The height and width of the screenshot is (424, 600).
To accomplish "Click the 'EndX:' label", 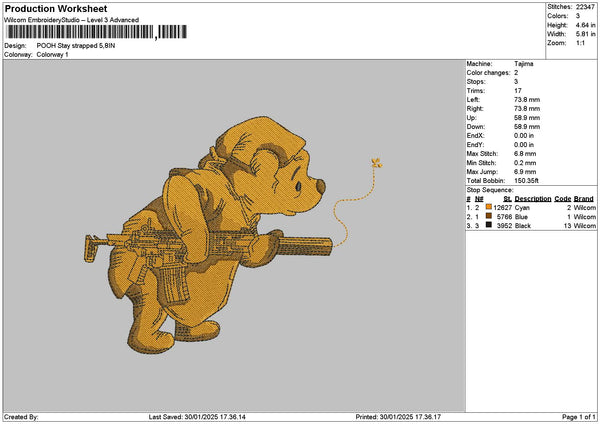I will tap(475, 135).
